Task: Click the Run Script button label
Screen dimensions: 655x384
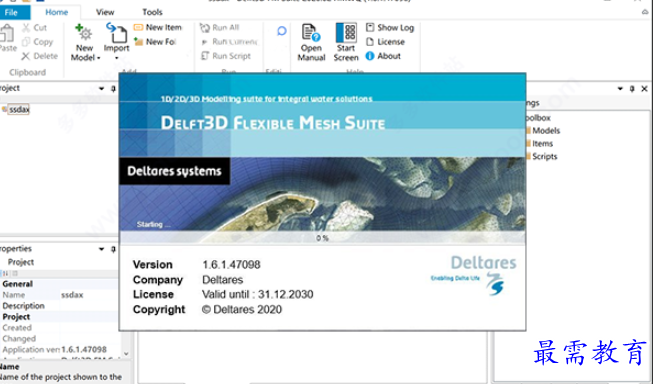Action: coord(231,56)
